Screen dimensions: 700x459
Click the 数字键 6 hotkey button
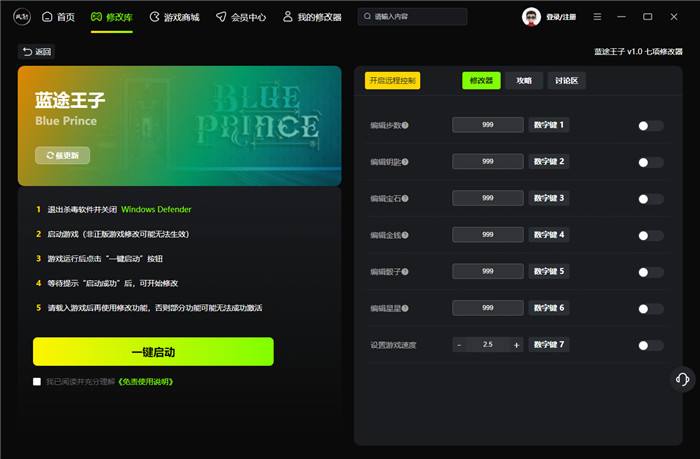pyautogui.click(x=549, y=308)
